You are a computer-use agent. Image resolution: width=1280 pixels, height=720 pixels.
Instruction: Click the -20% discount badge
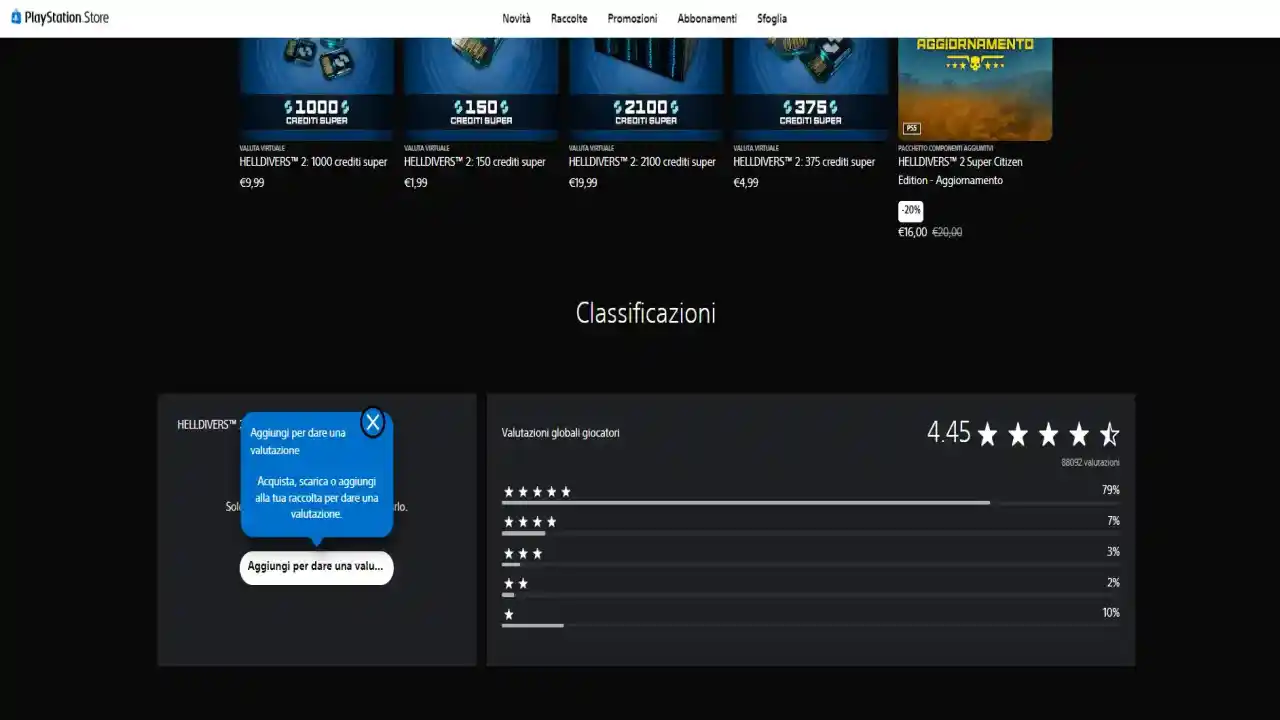(x=910, y=211)
